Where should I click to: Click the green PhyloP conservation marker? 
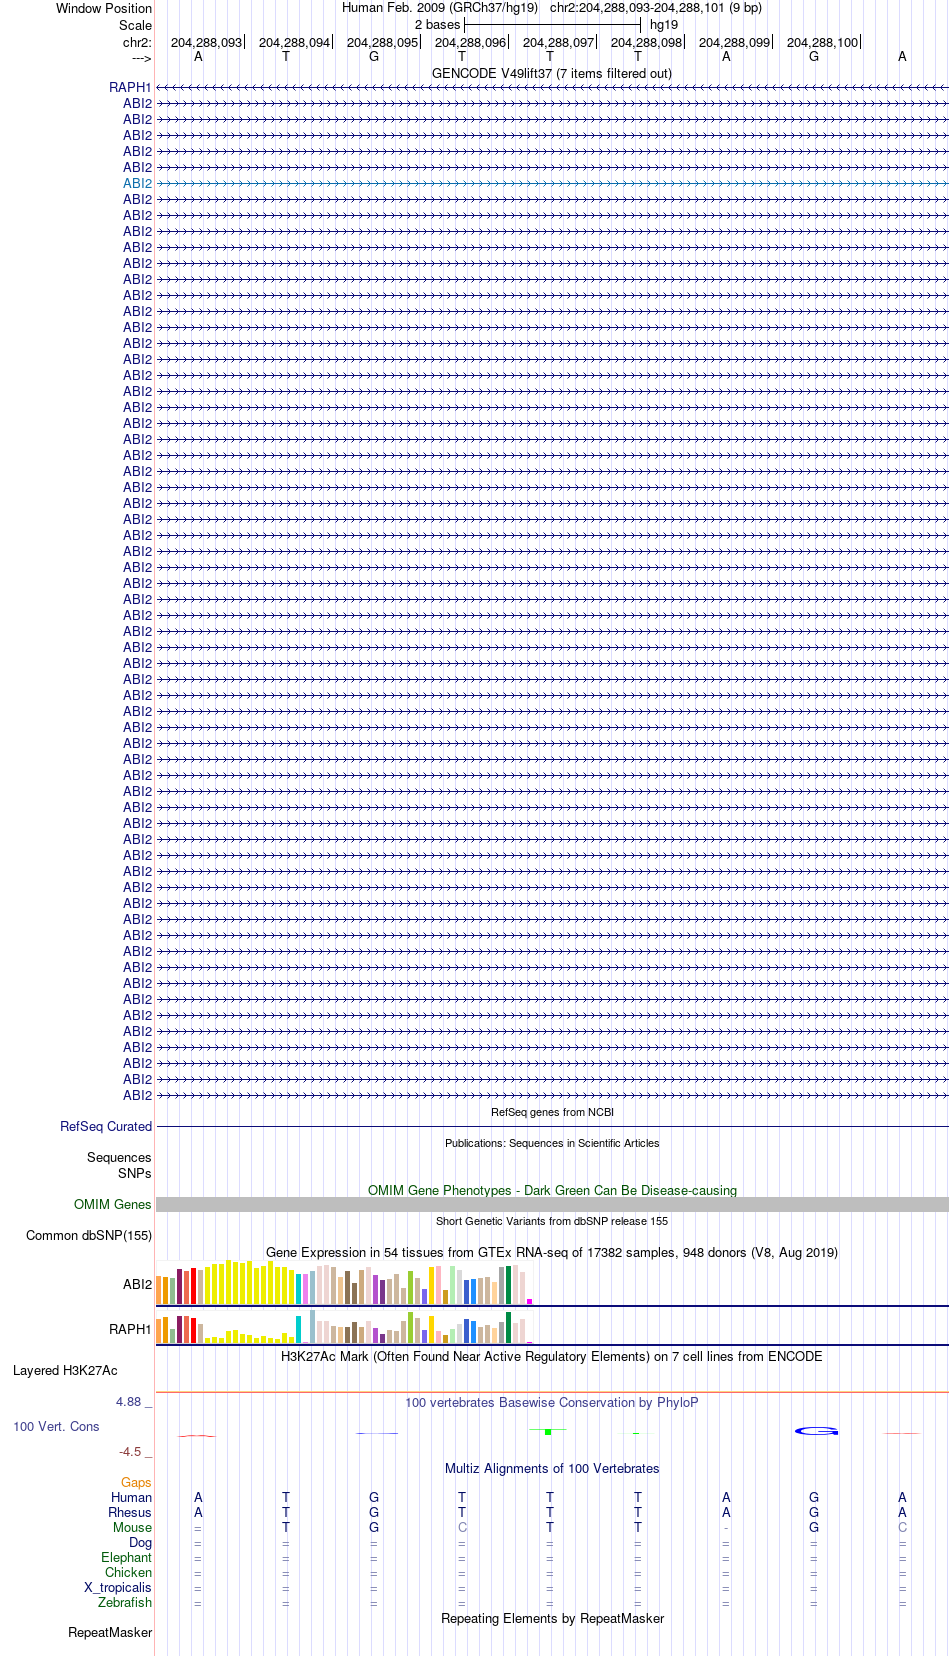click(548, 1432)
